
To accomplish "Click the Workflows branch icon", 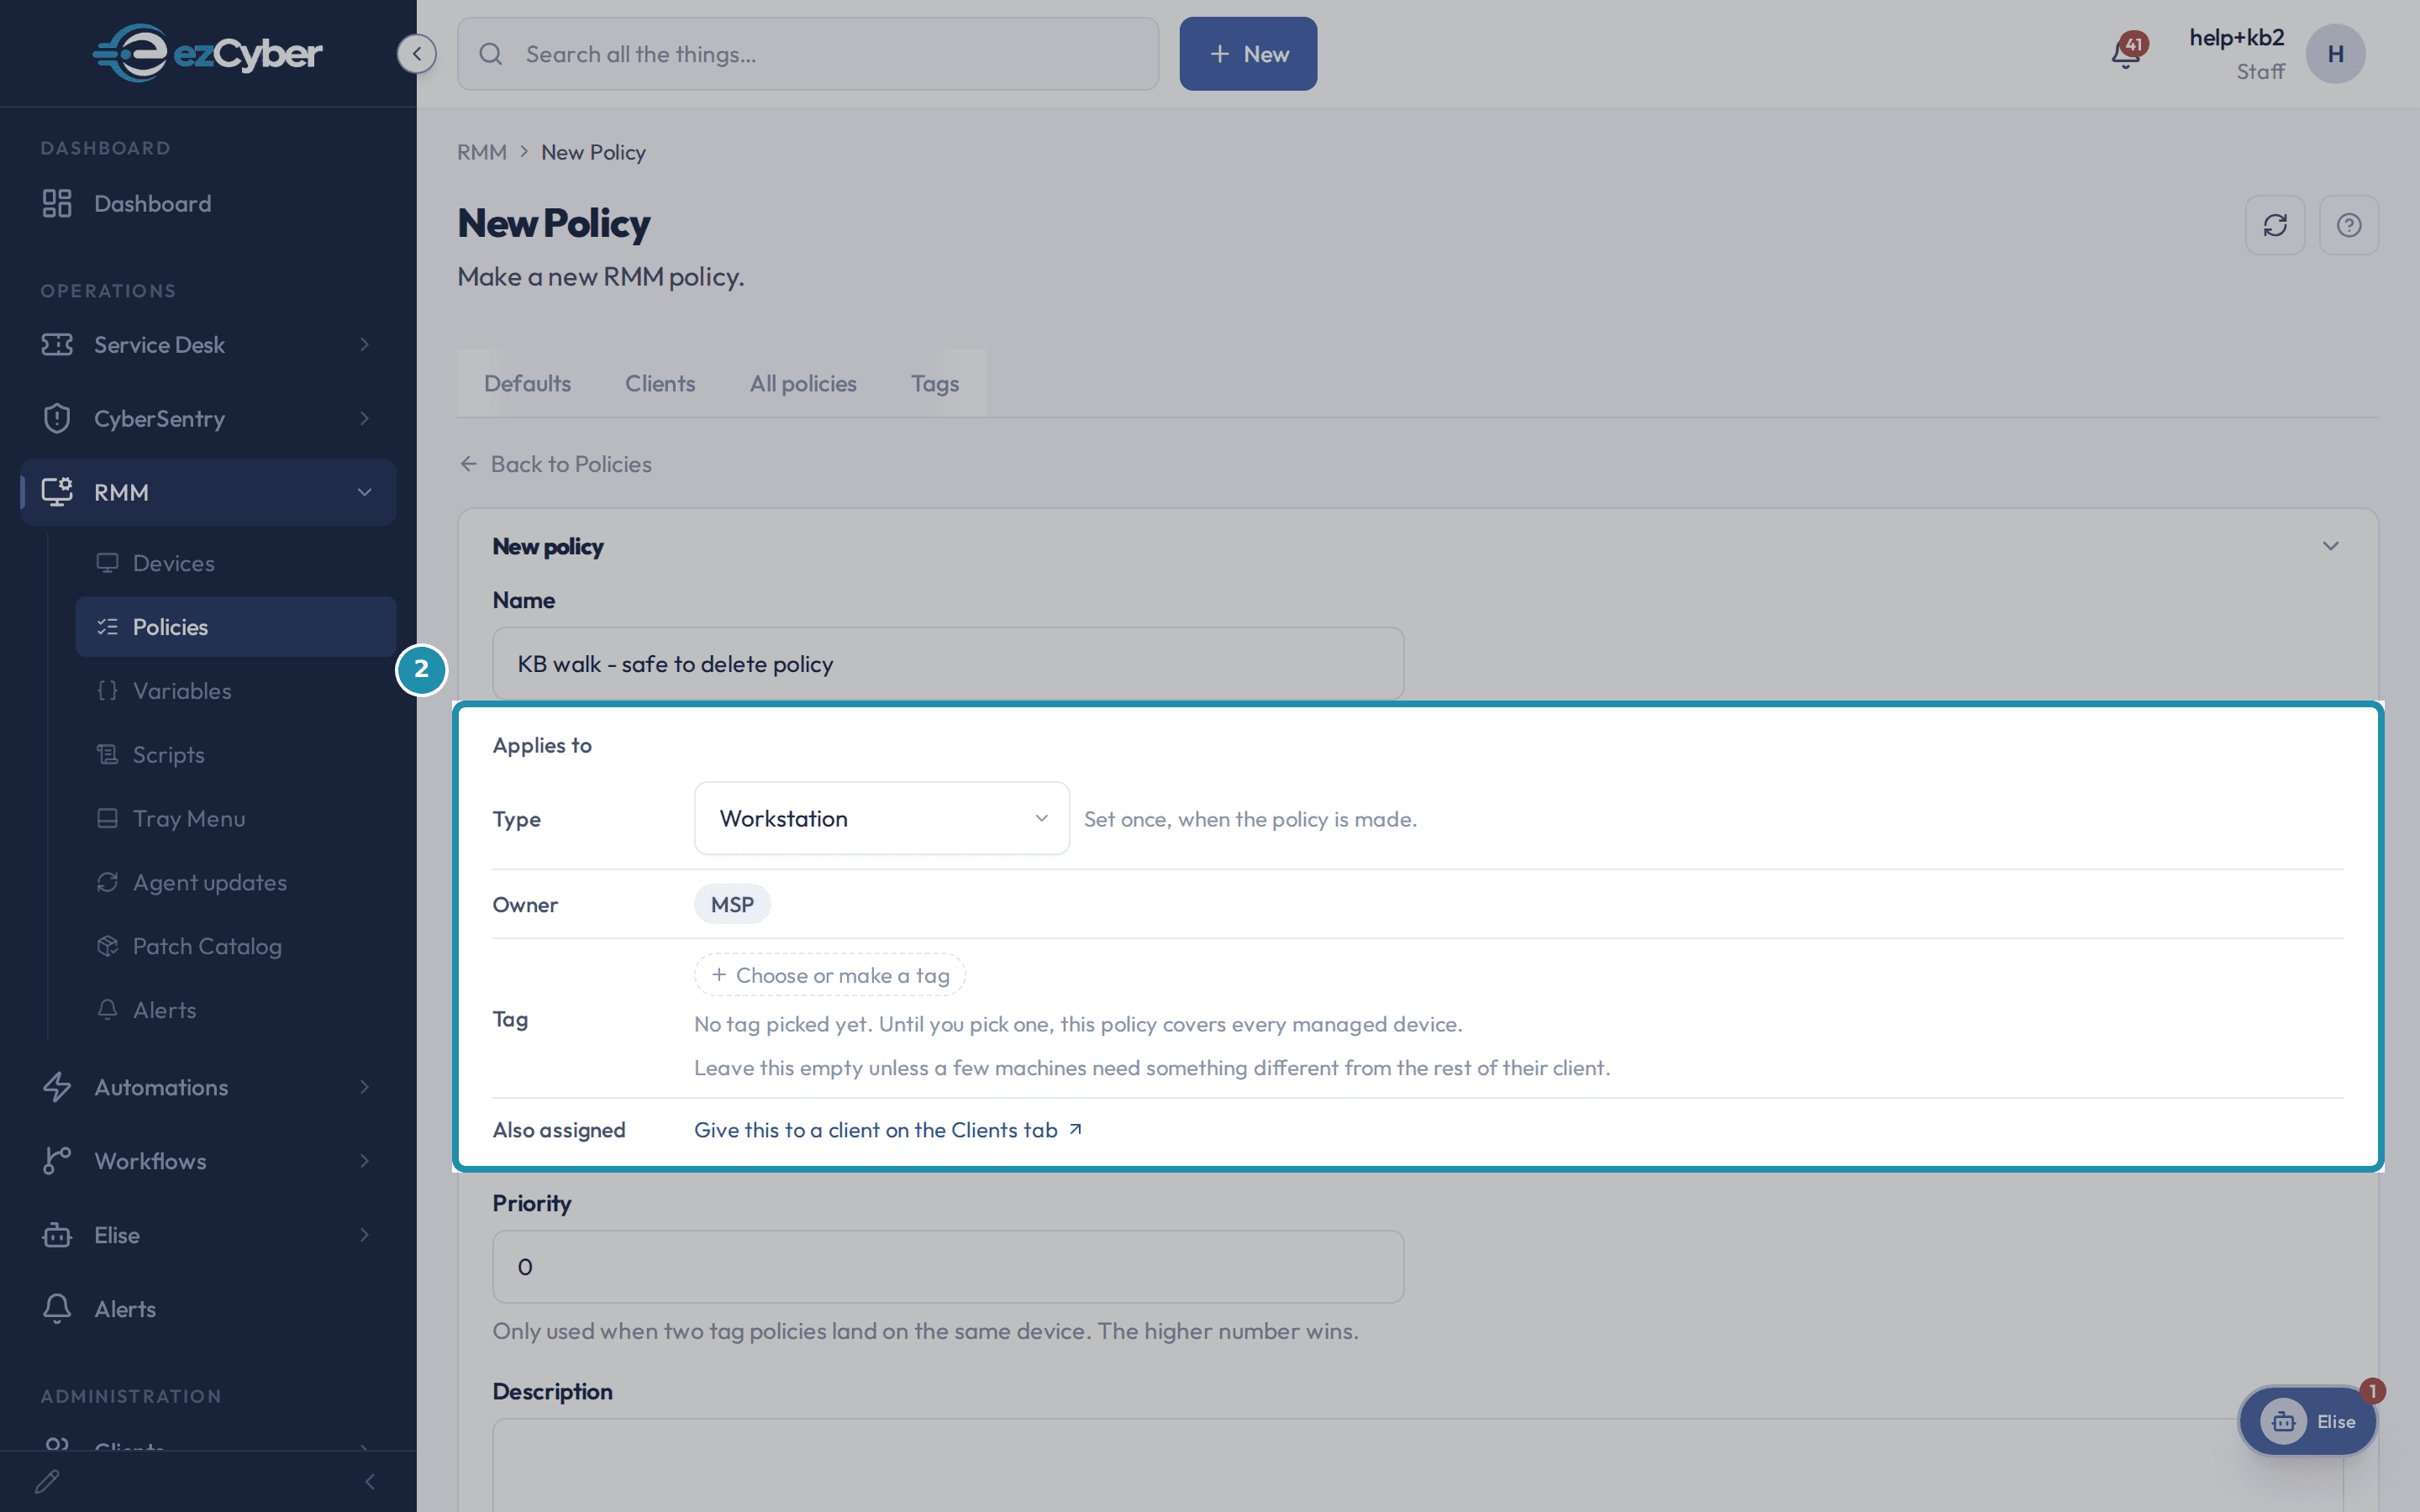I will [x=57, y=1161].
